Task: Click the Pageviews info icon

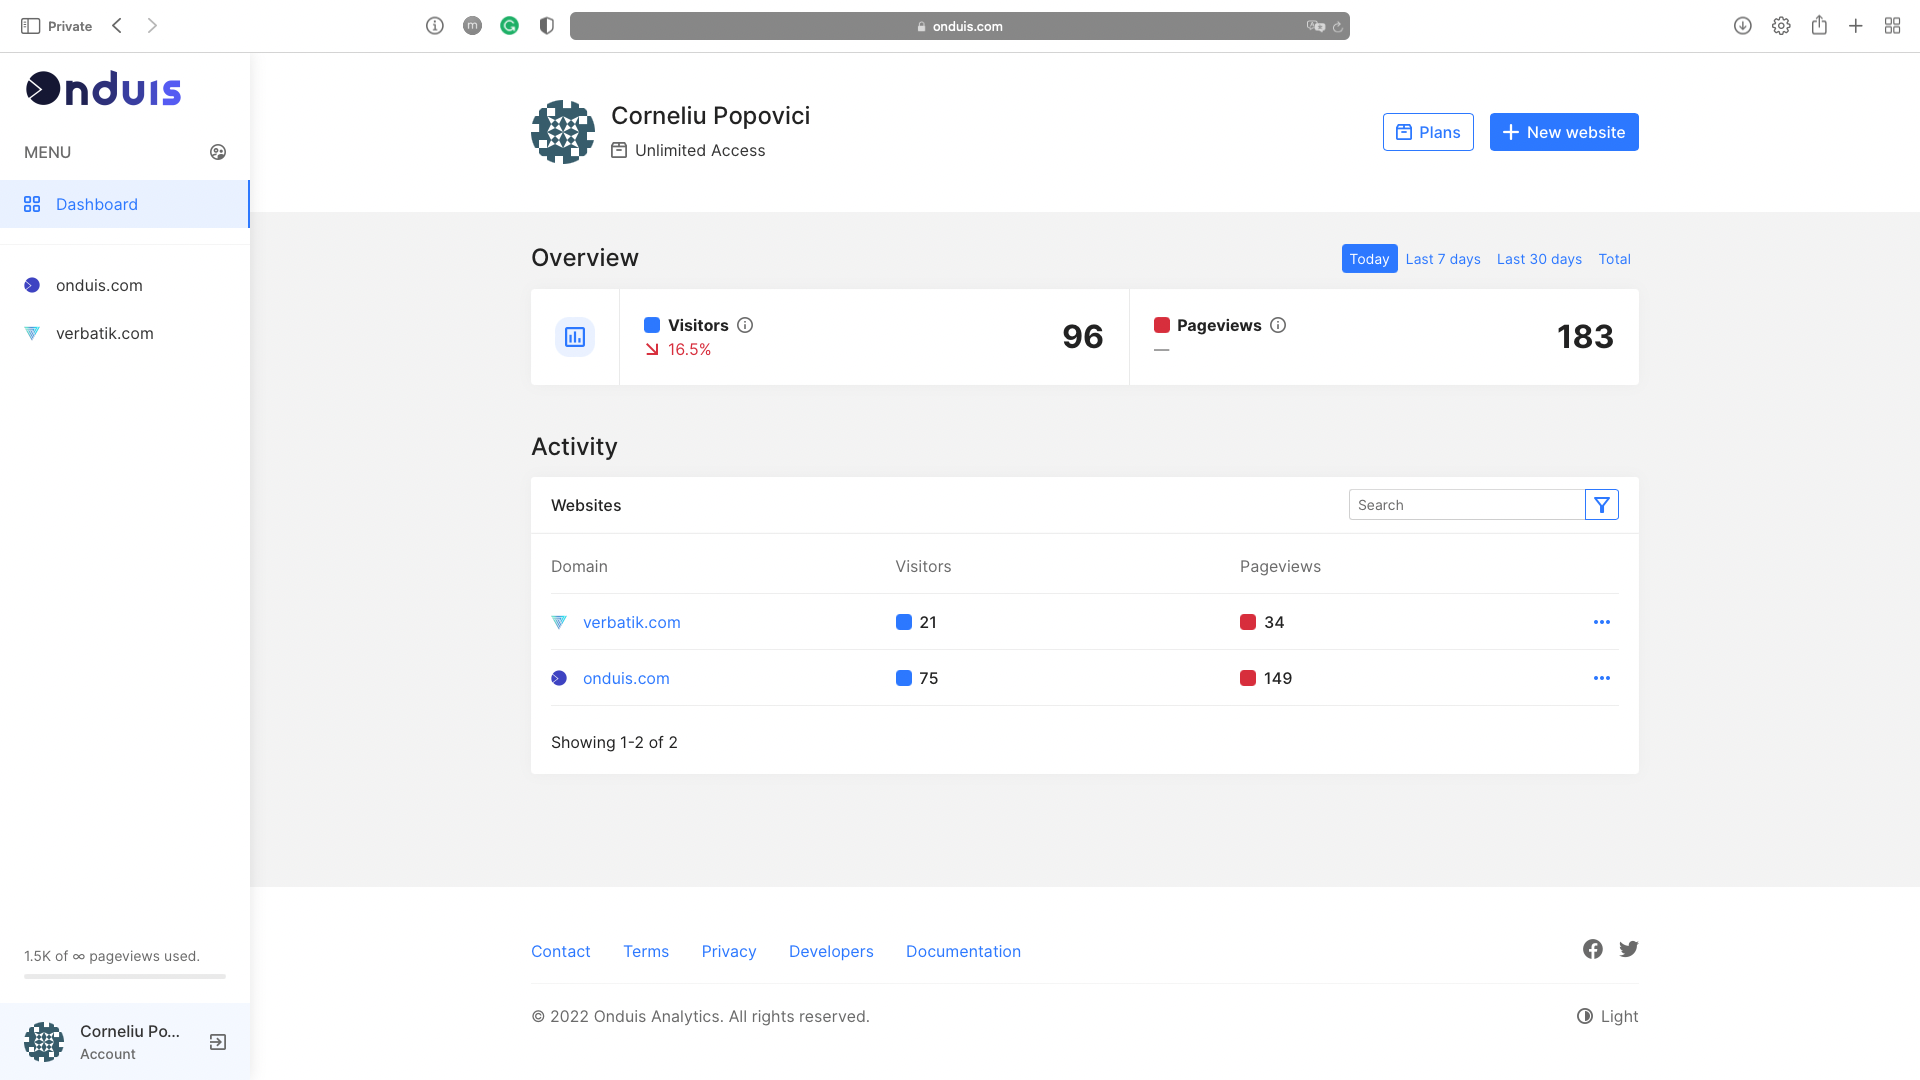Action: (1278, 325)
